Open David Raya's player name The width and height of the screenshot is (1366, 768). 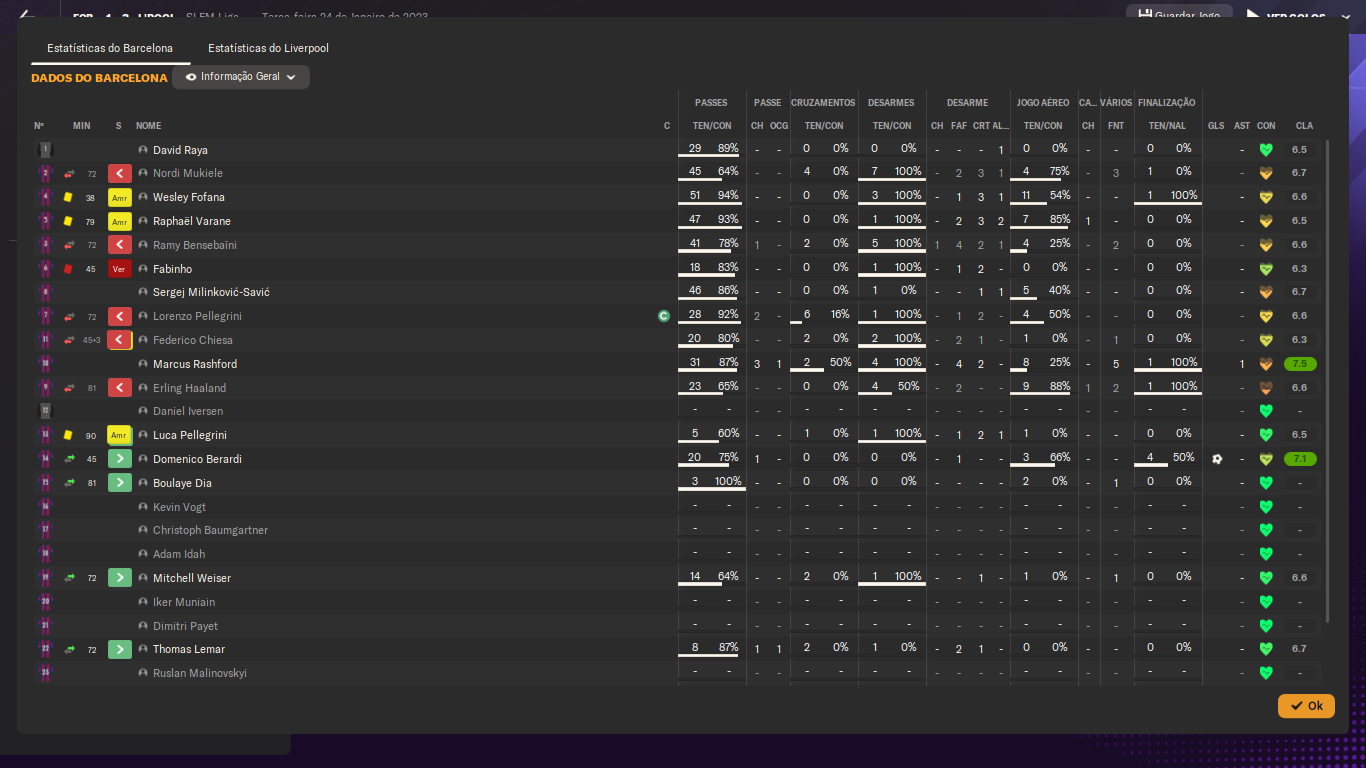180,150
